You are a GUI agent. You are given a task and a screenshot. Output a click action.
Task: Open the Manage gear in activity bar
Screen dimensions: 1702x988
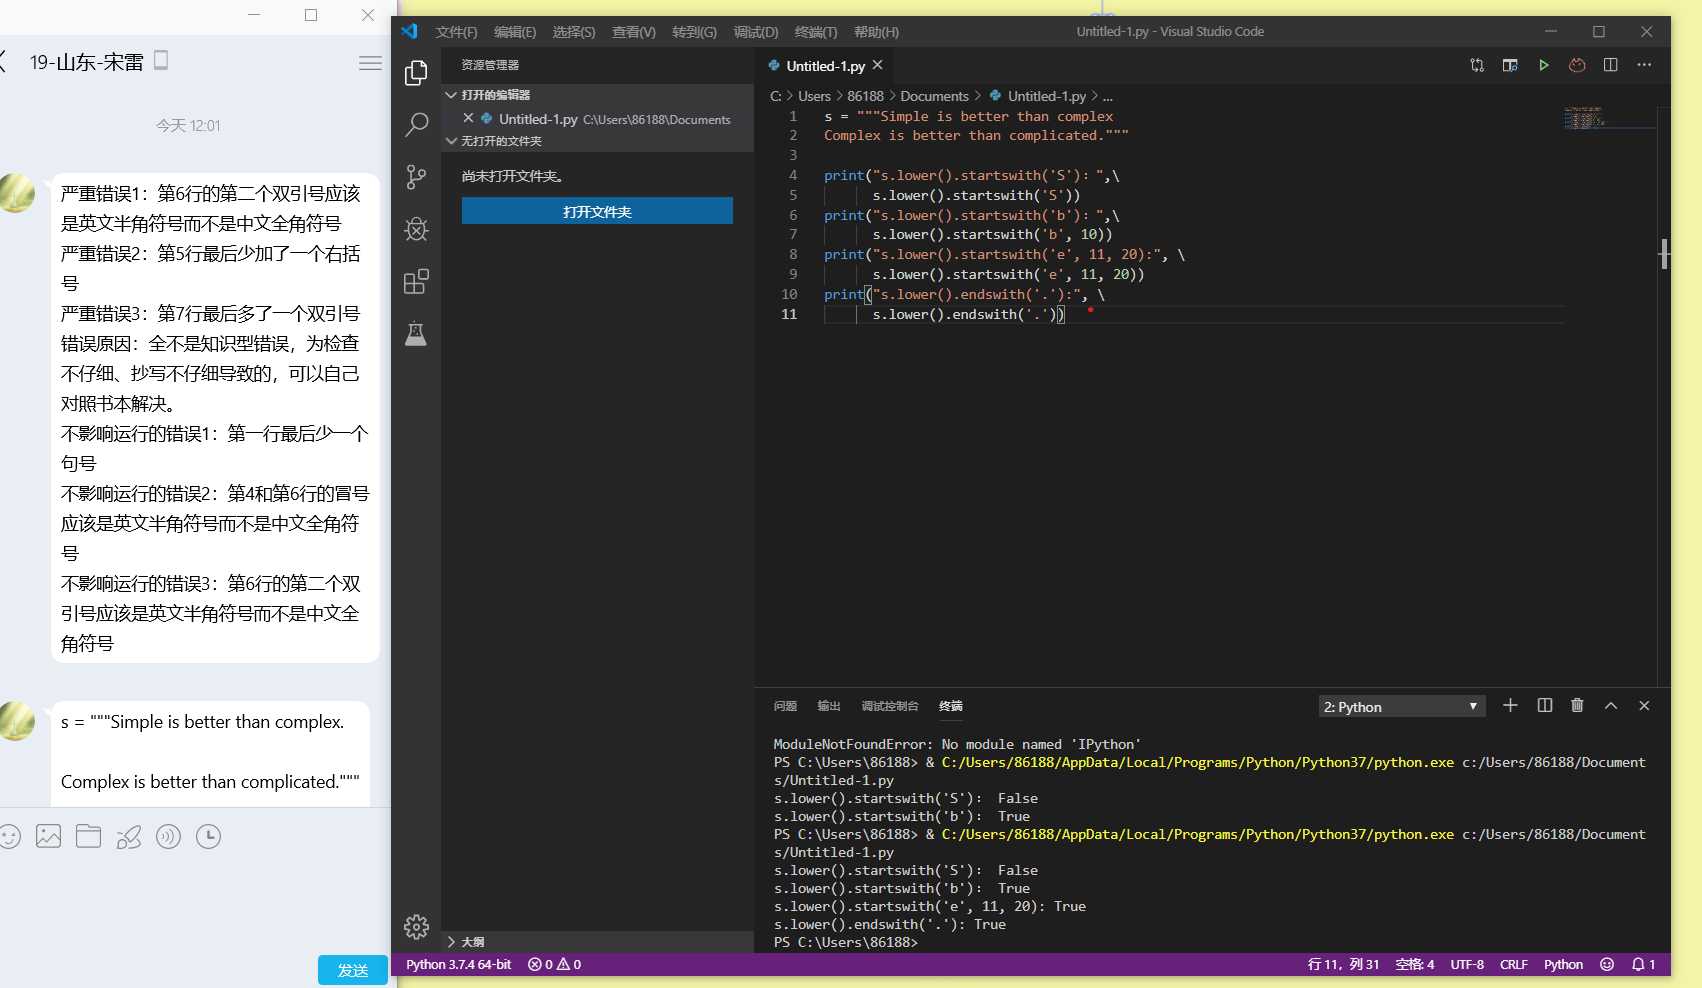pyautogui.click(x=416, y=927)
